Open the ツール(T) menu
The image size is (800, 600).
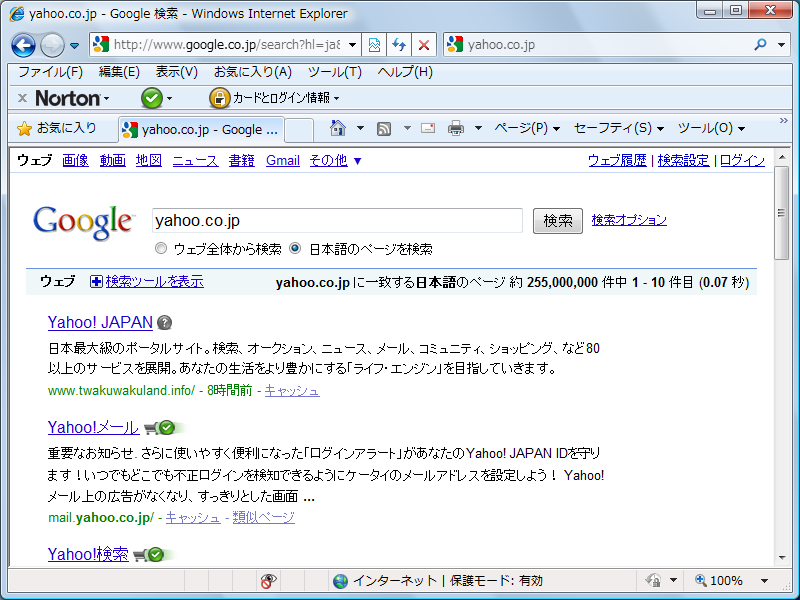(335, 72)
